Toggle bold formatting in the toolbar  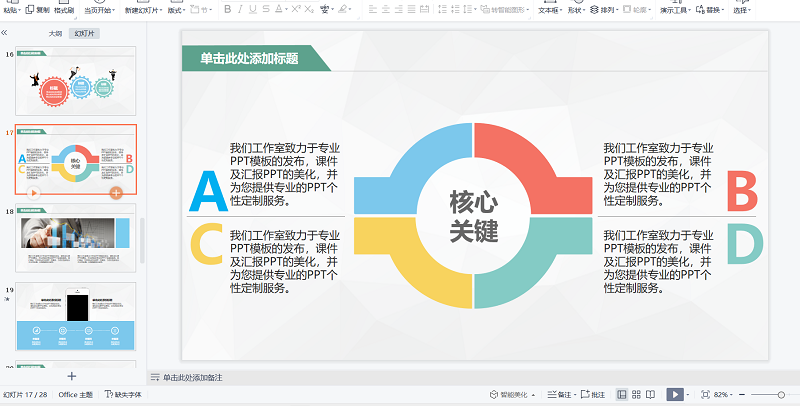[x=227, y=10]
